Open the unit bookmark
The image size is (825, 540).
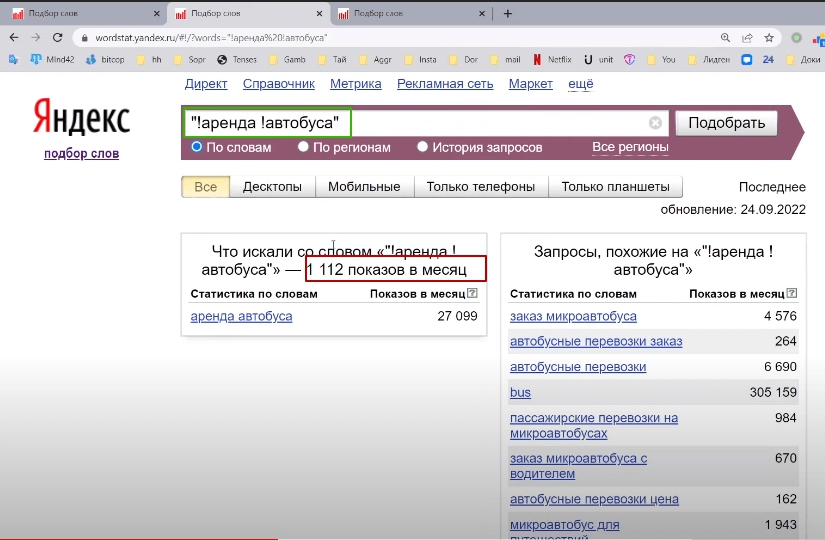coord(599,59)
